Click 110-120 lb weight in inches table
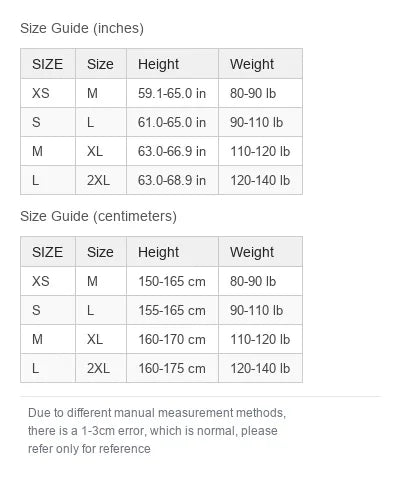Image resolution: width=400 pixels, height=490 pixels. (x=260, y=151)
